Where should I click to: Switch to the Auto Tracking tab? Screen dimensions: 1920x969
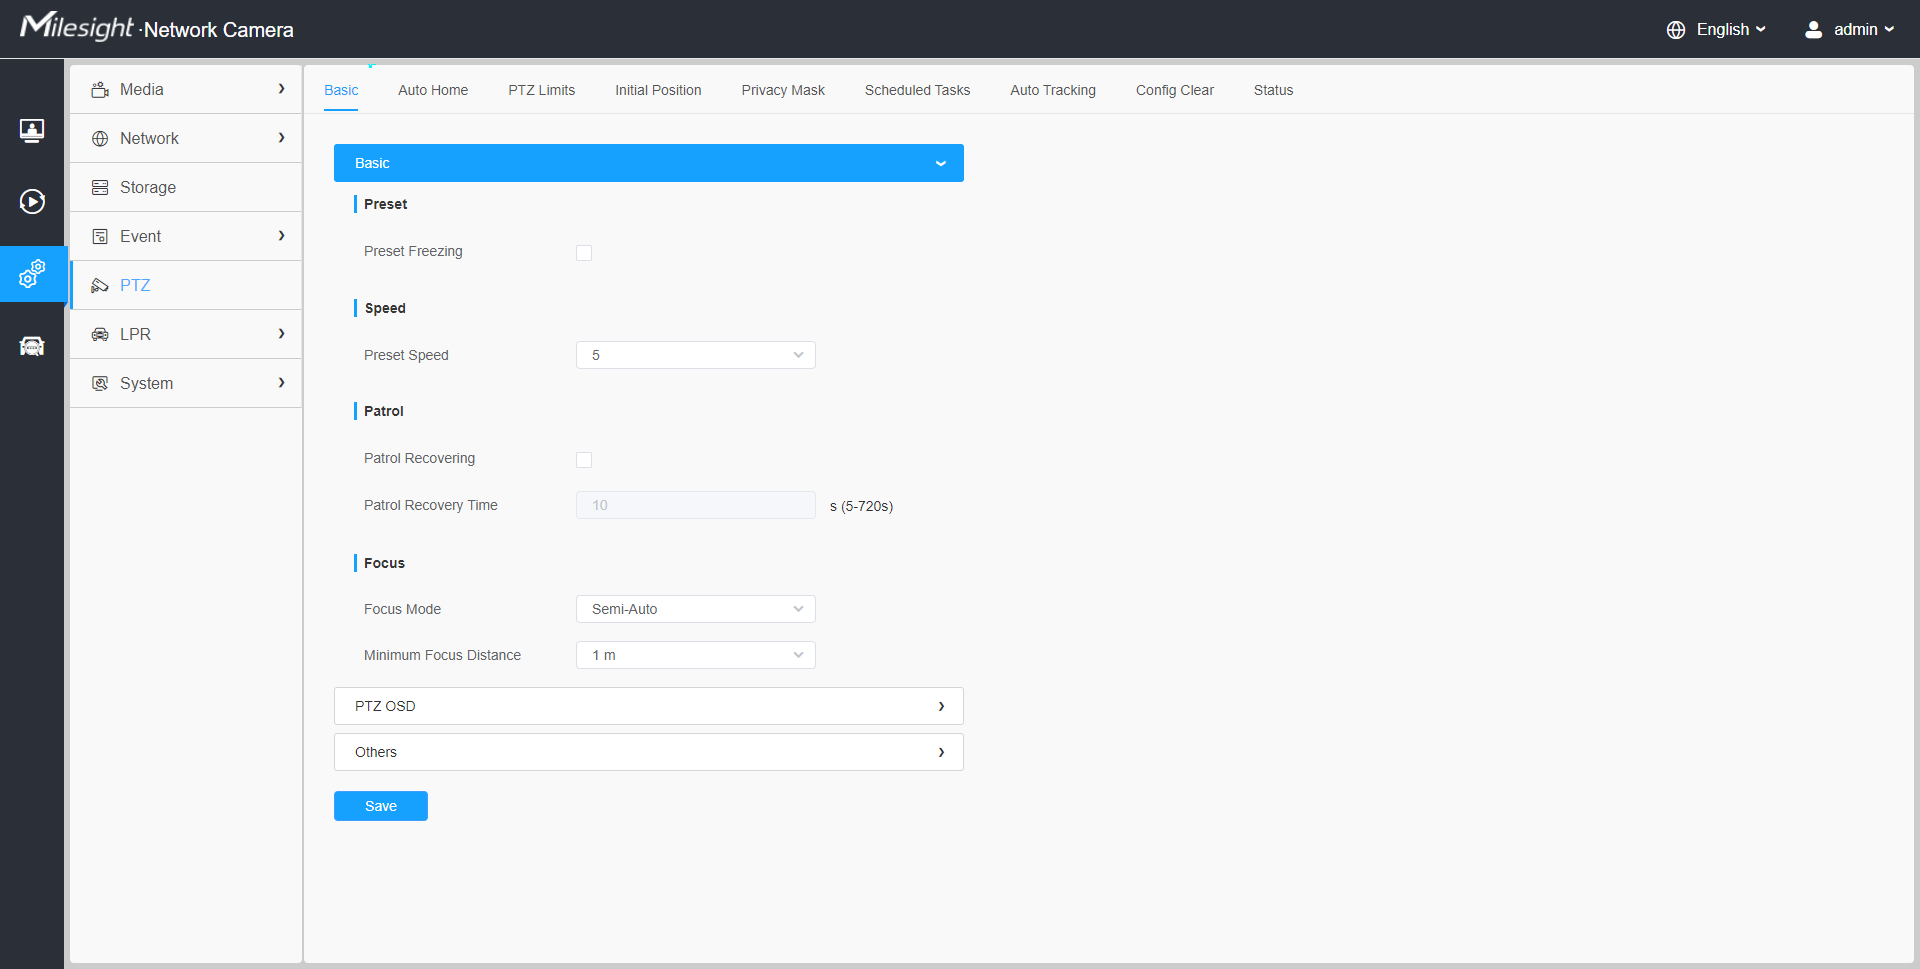pyautogui.click(x=1052, y=90)
